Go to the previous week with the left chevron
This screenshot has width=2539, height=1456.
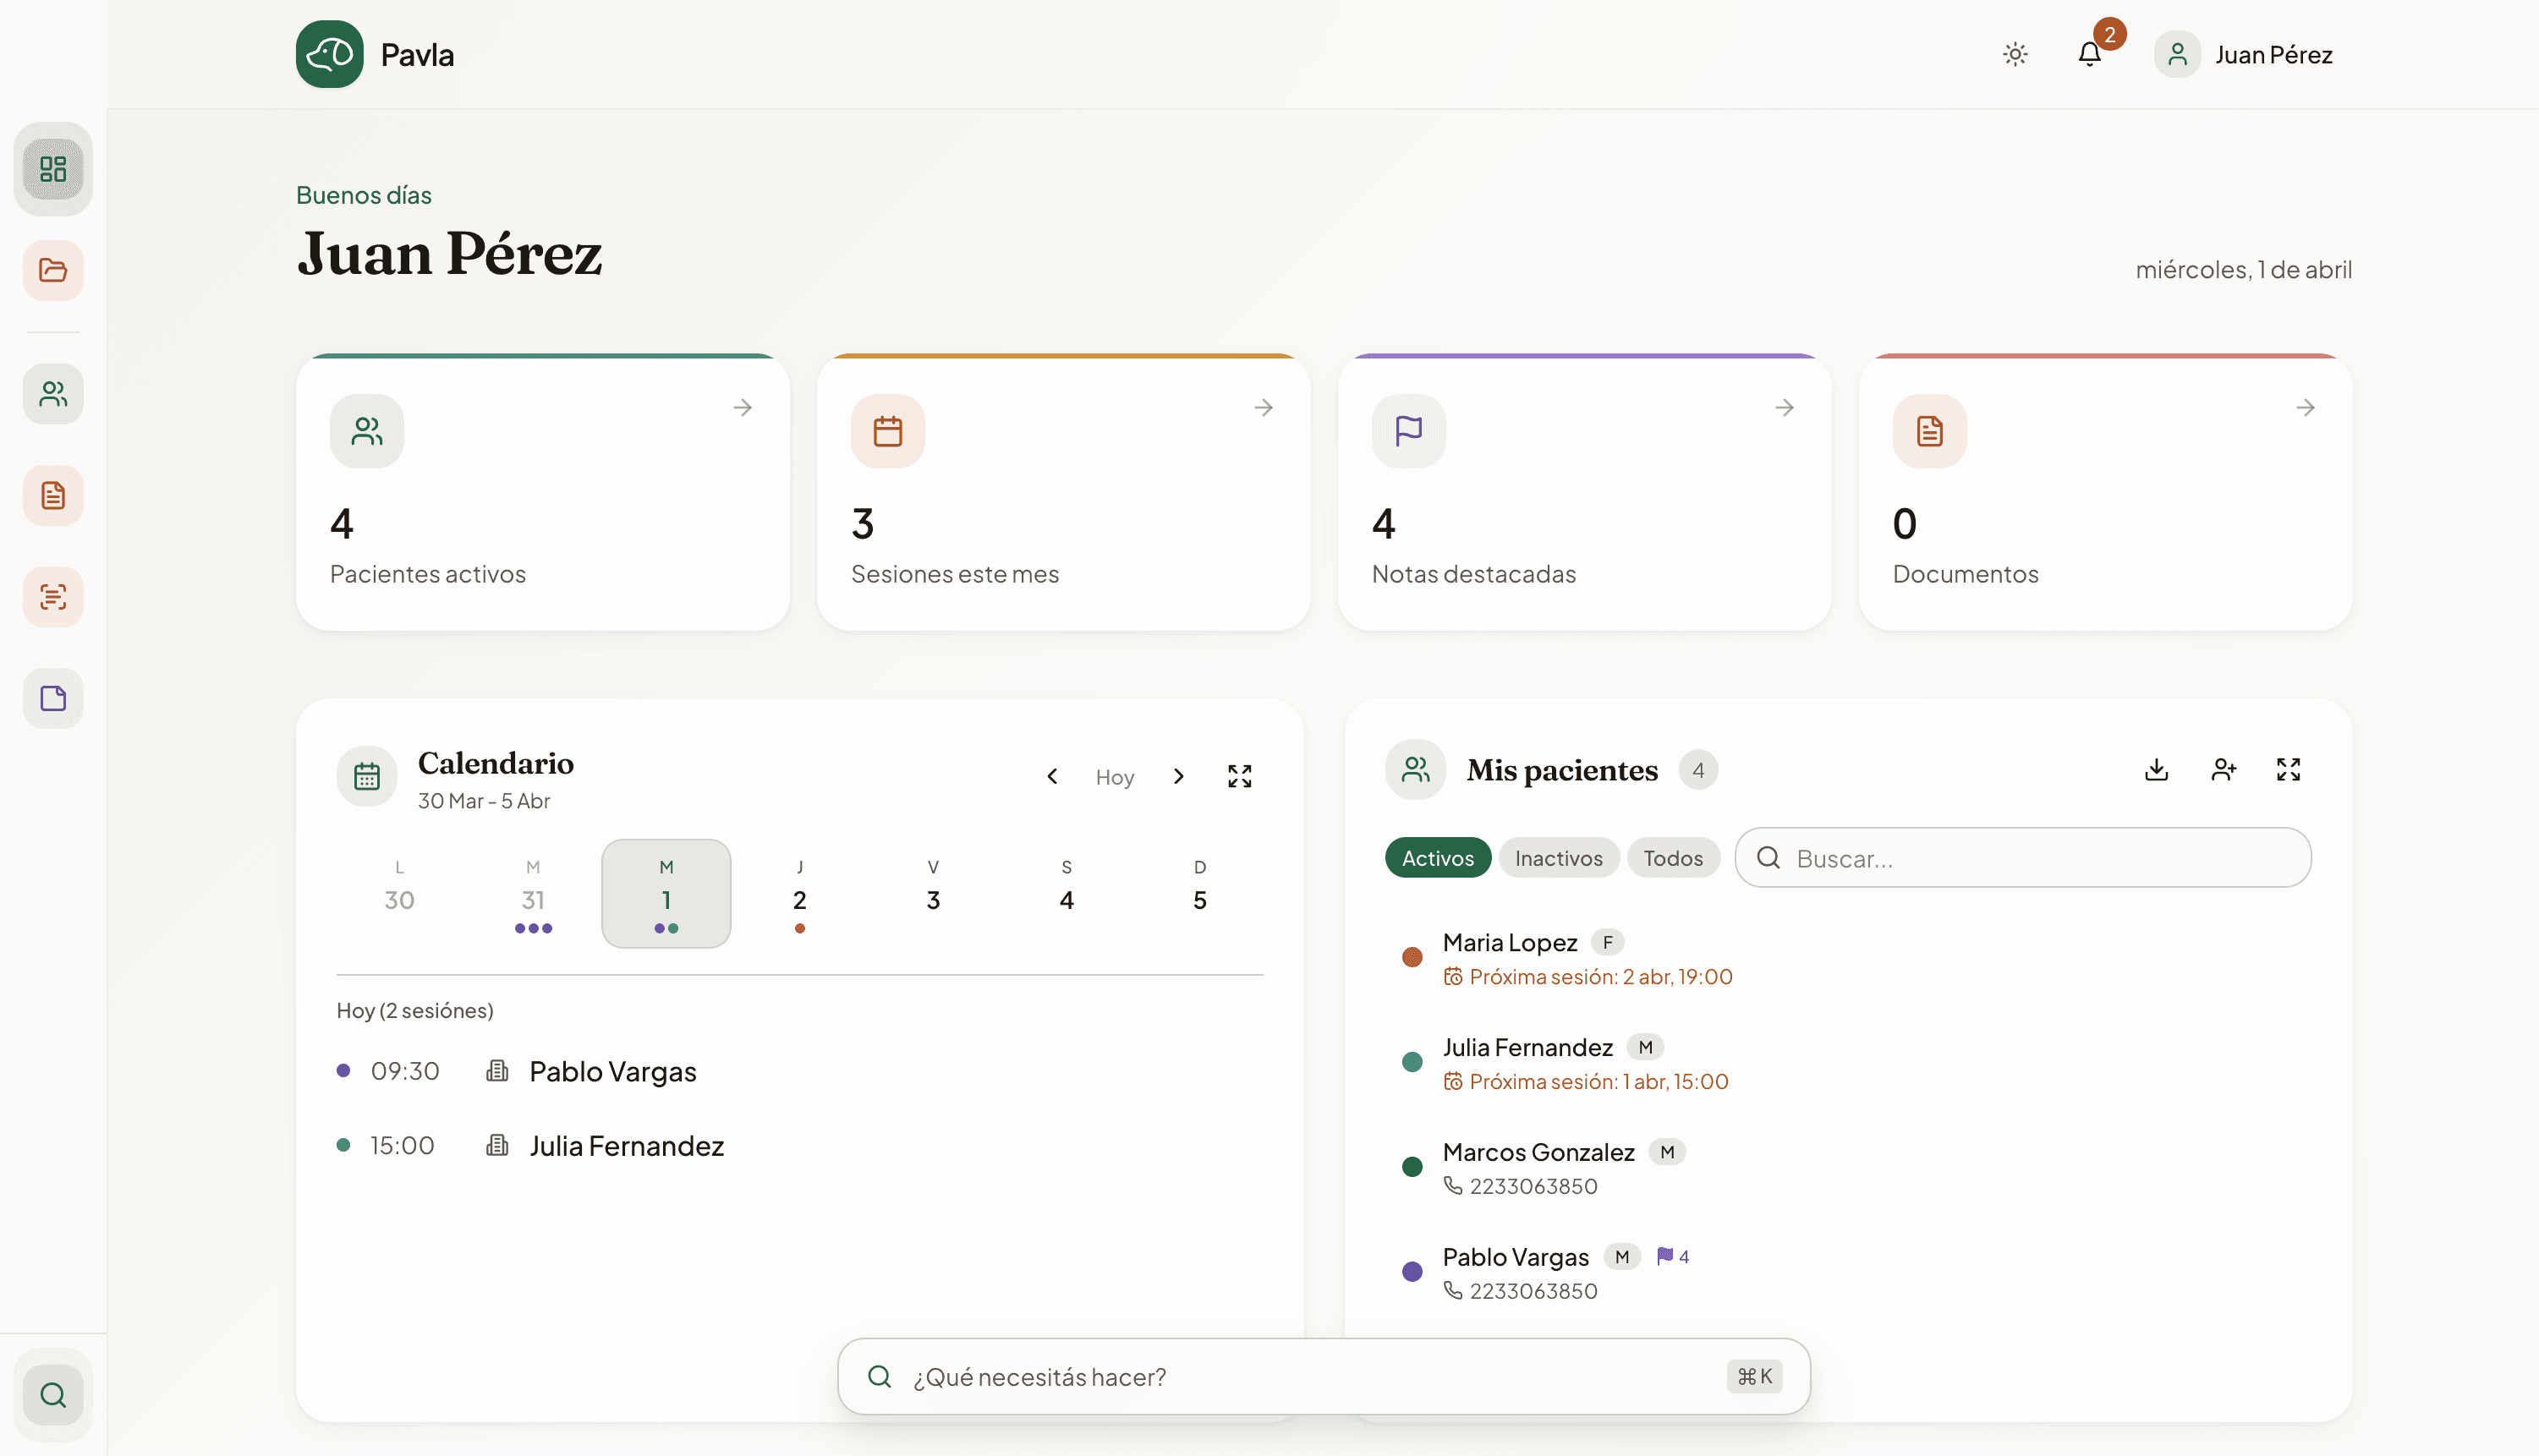click(1052, 776)
